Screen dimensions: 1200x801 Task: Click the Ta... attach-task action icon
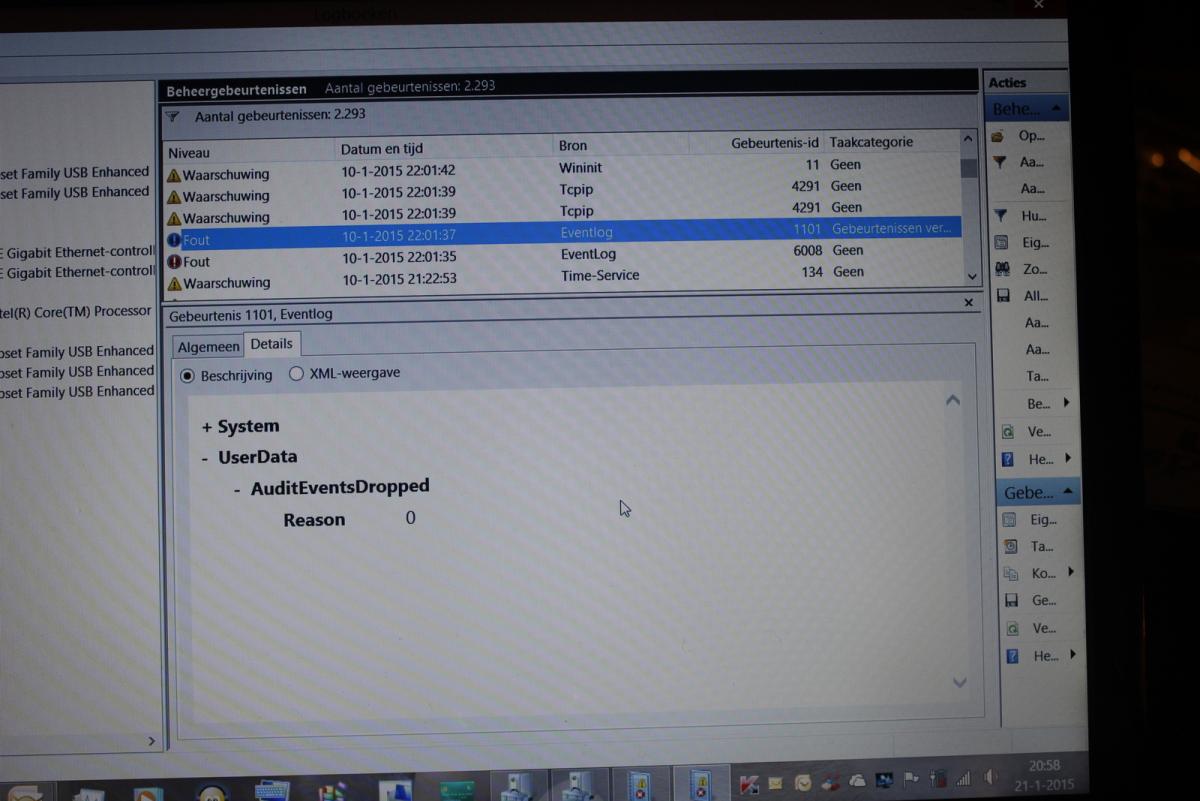coord(1010,546)
